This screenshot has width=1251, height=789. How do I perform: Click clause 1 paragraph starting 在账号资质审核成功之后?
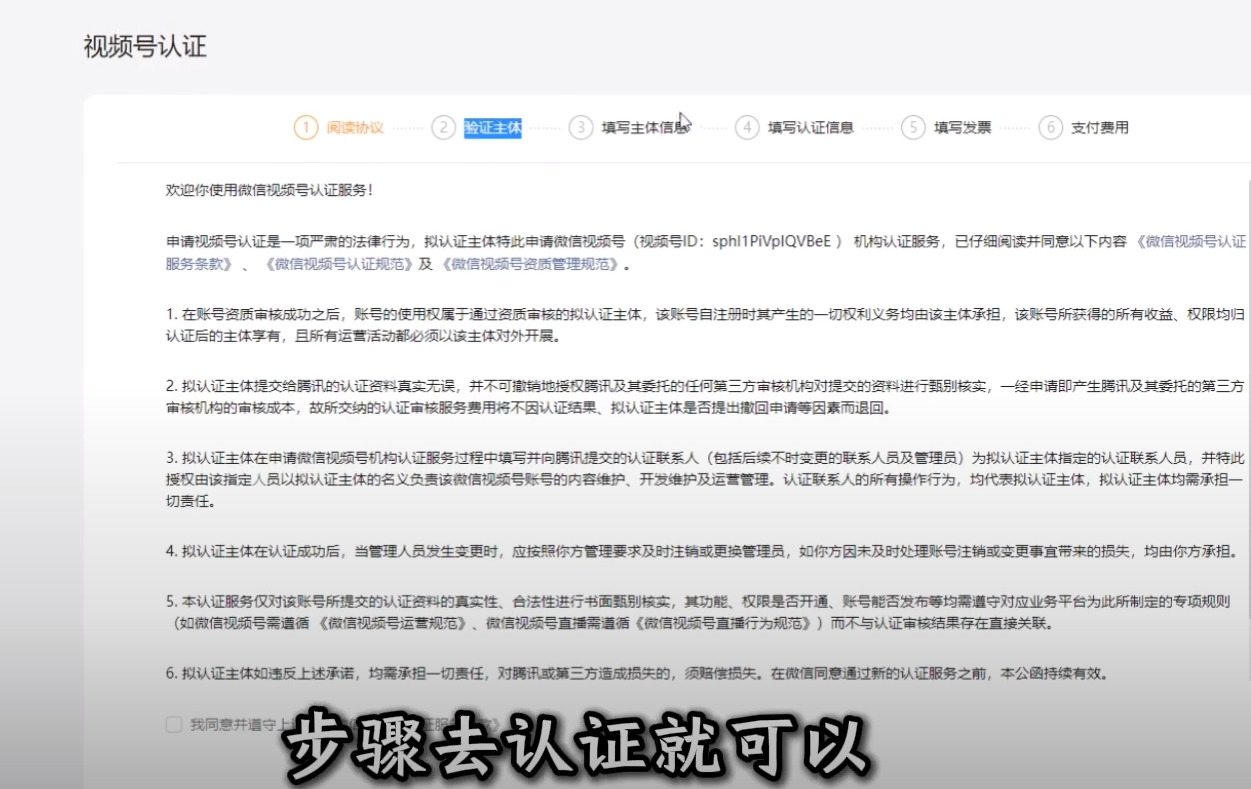point(706,325)
